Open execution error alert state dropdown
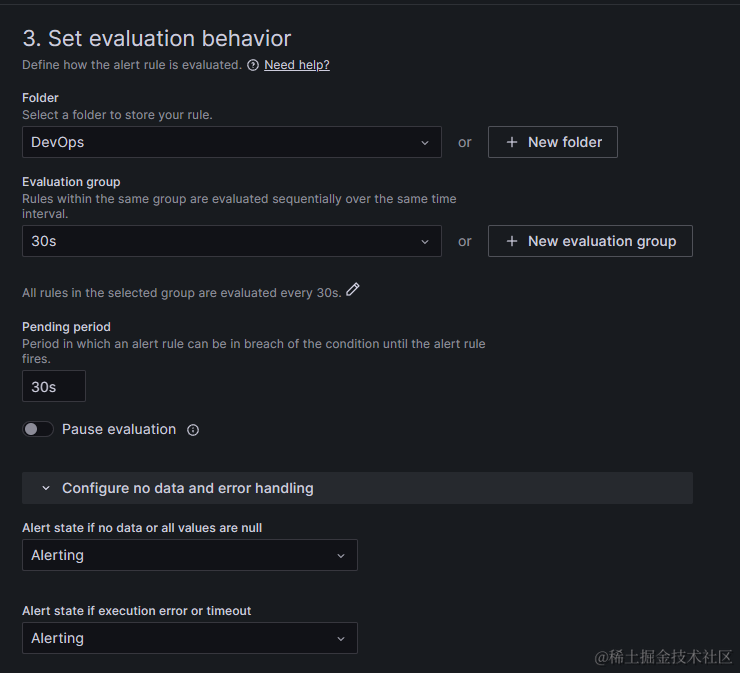 coord(190,638)
